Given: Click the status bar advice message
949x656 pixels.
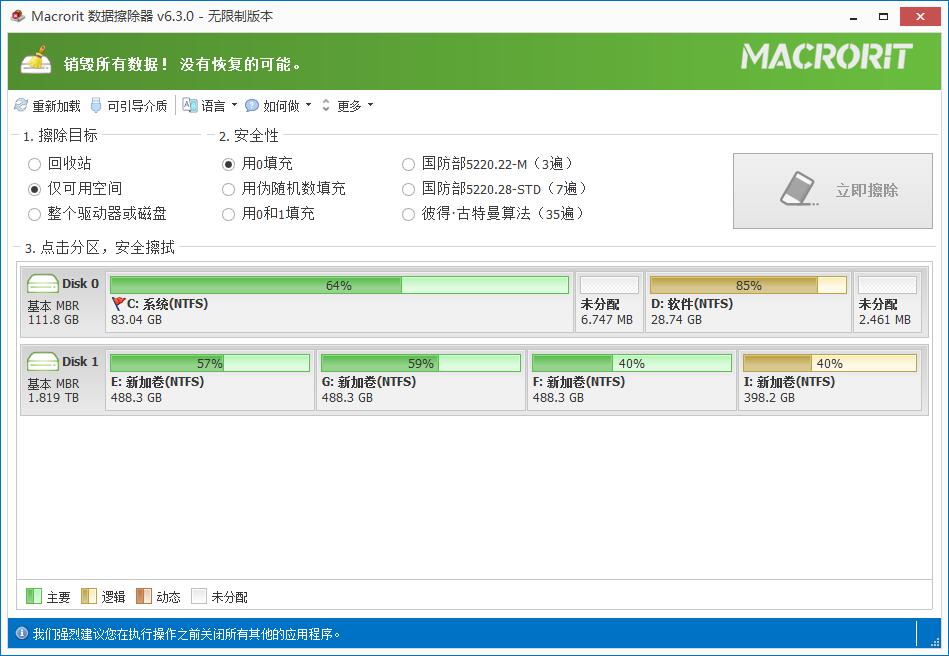Looking at the screenshot, I should click(186, 634).
